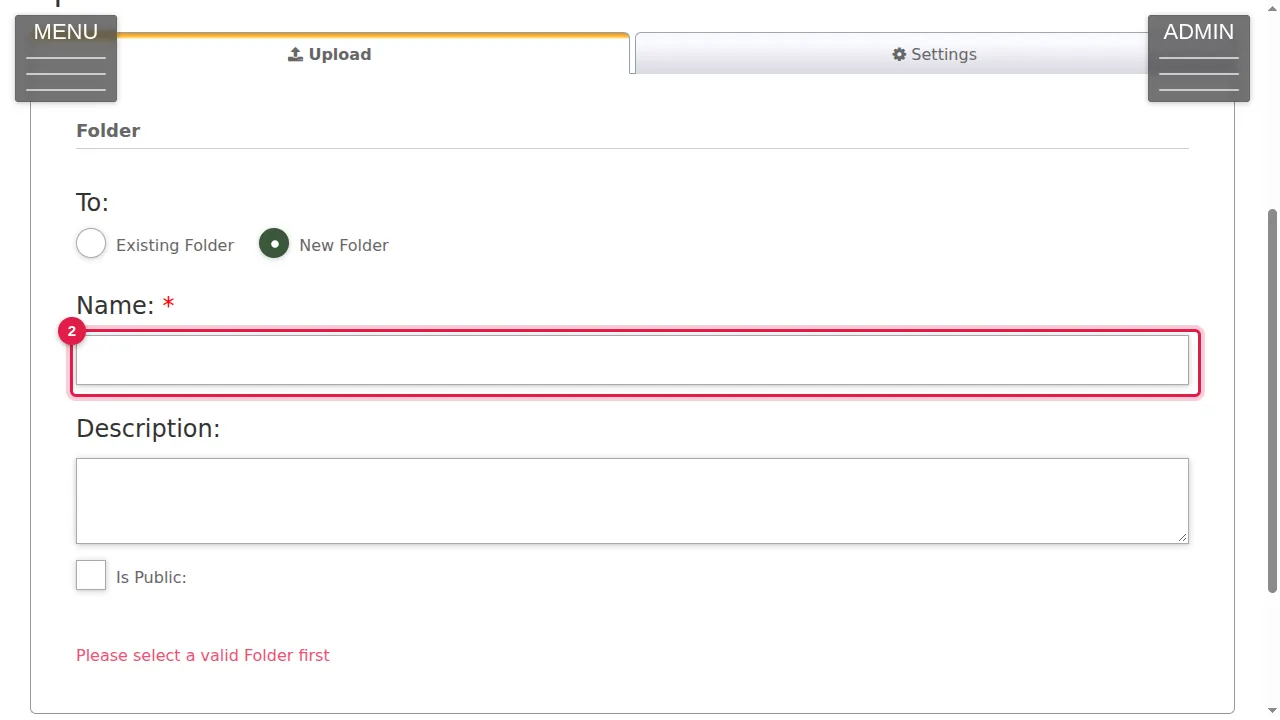
Task: Switch to the Upload tab
Action: coord(330,54)
